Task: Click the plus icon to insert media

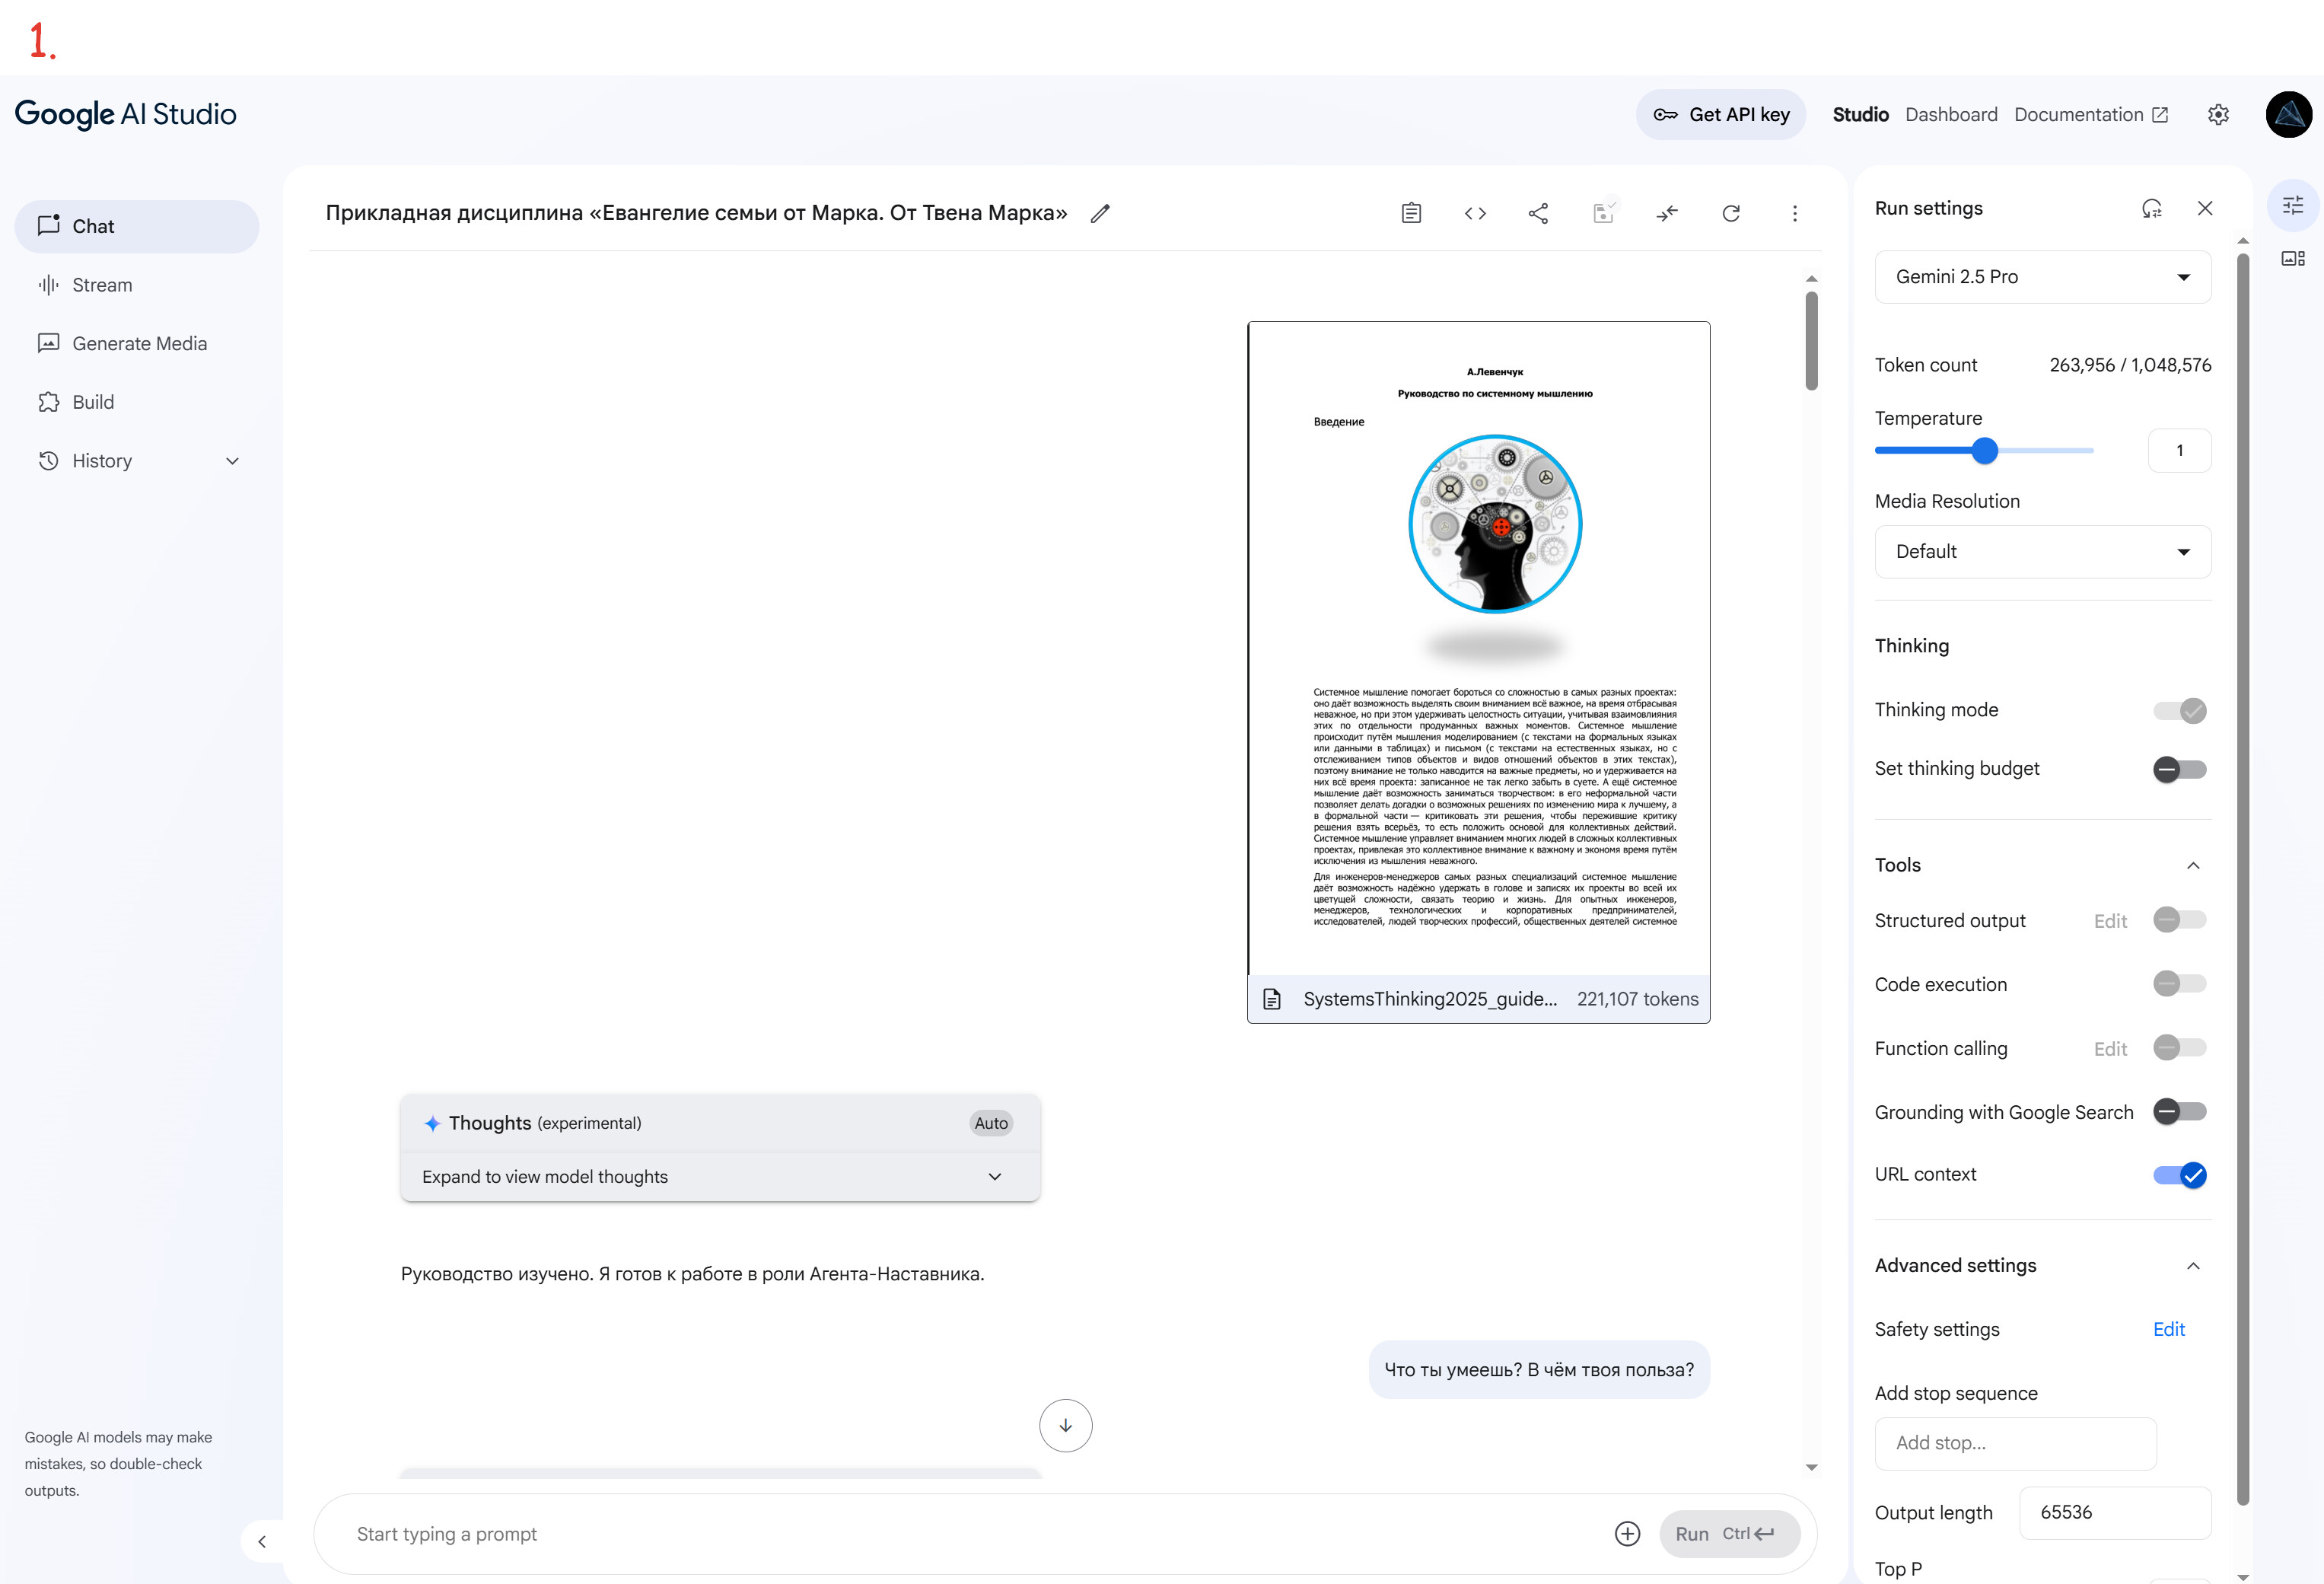Action: (x=1627, y=1534)
